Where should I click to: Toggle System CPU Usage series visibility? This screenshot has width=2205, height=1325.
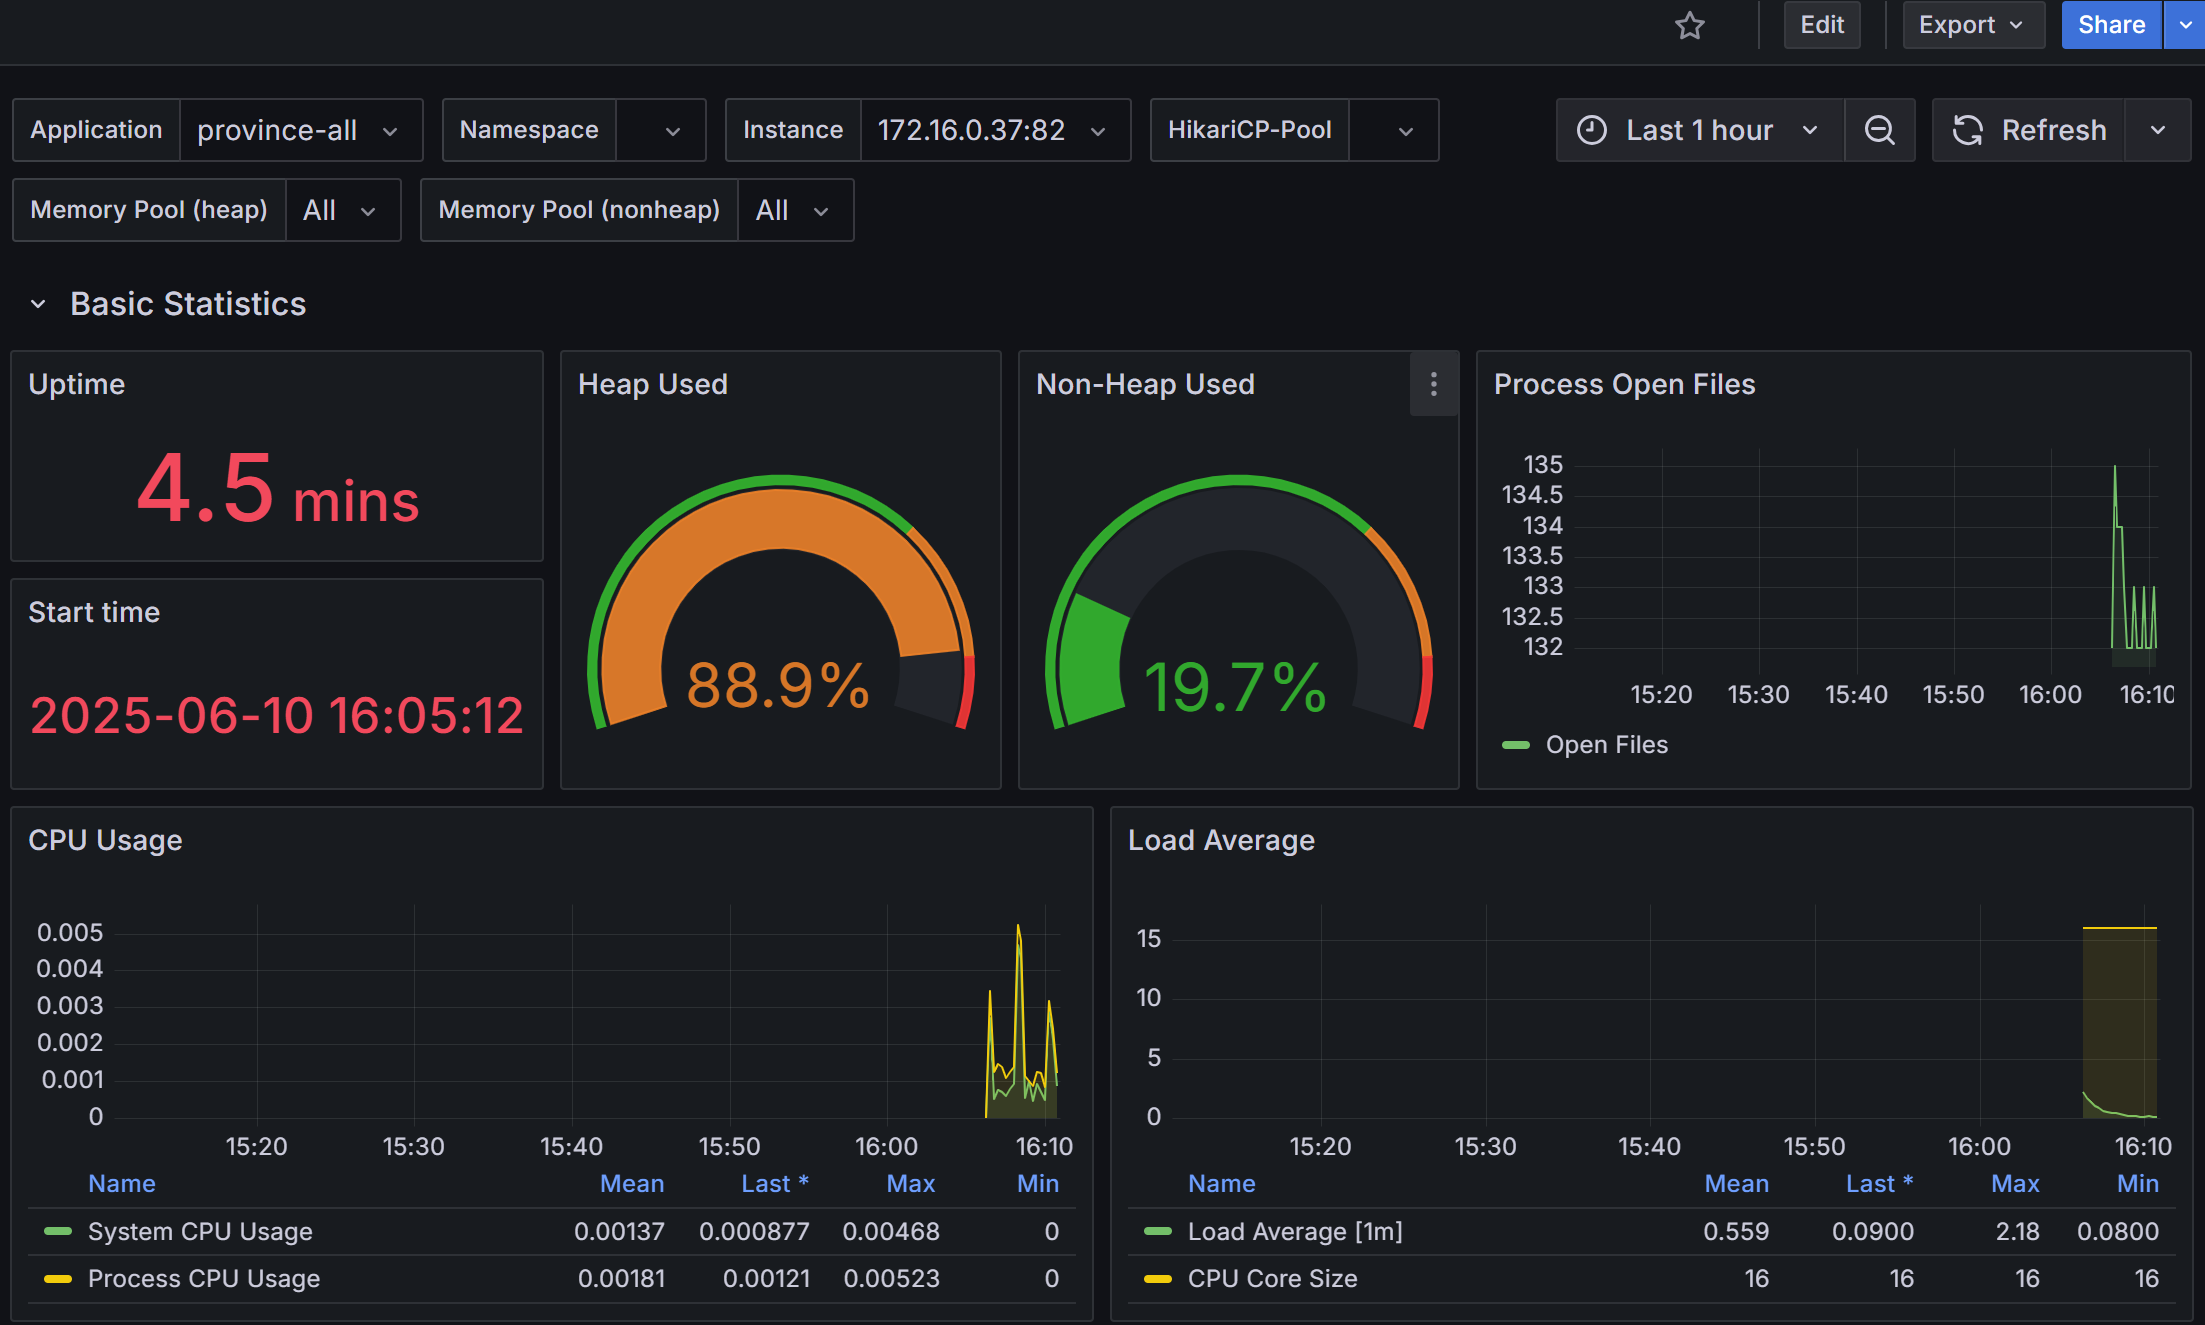coord(200,1231)
